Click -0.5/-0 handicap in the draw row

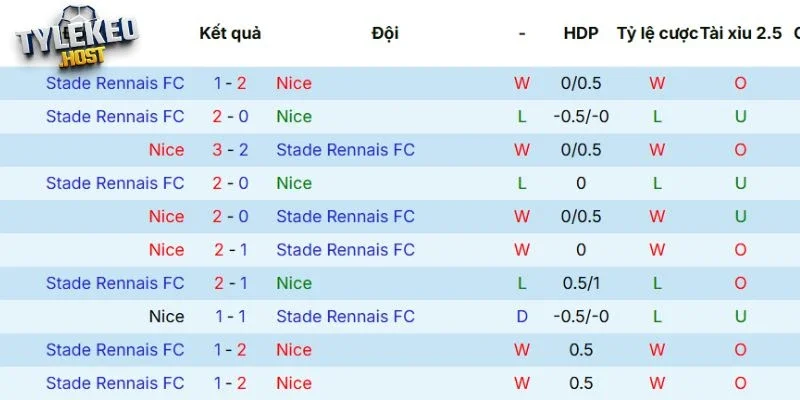click(581, 316)
